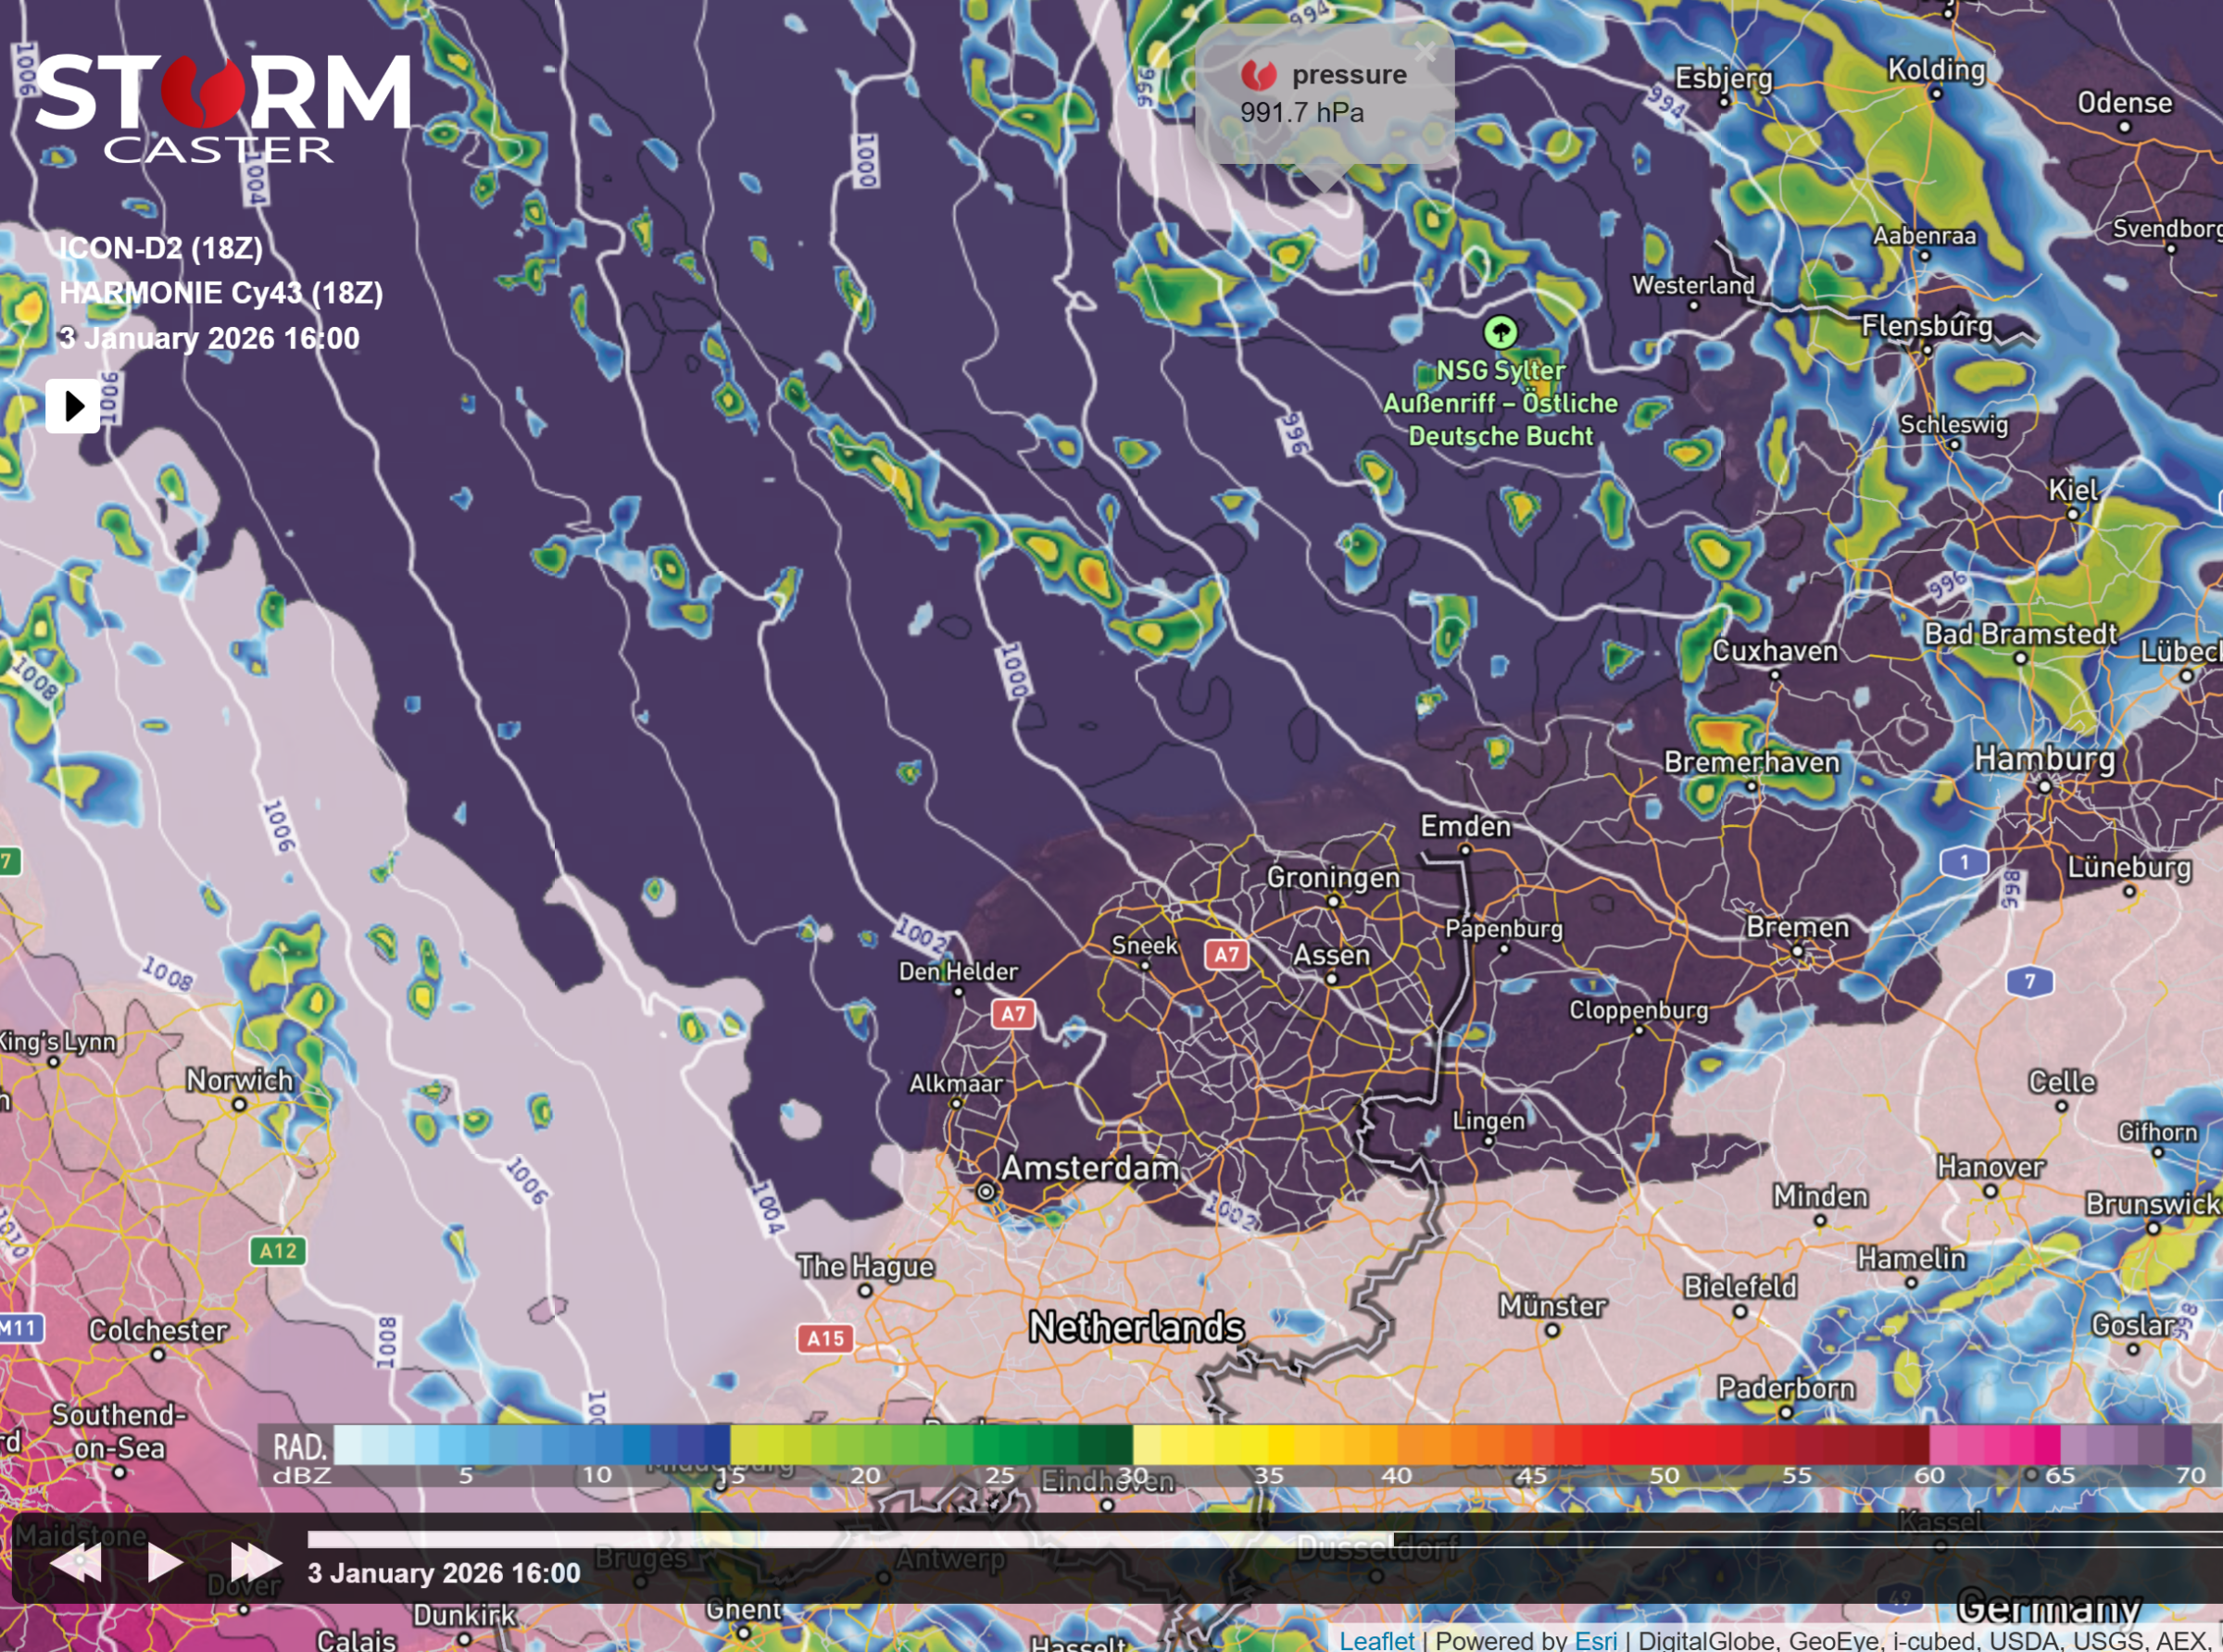Click the Emden label
The width and height of the screenshot is (2223, 1652).
tap(1465, 826)
